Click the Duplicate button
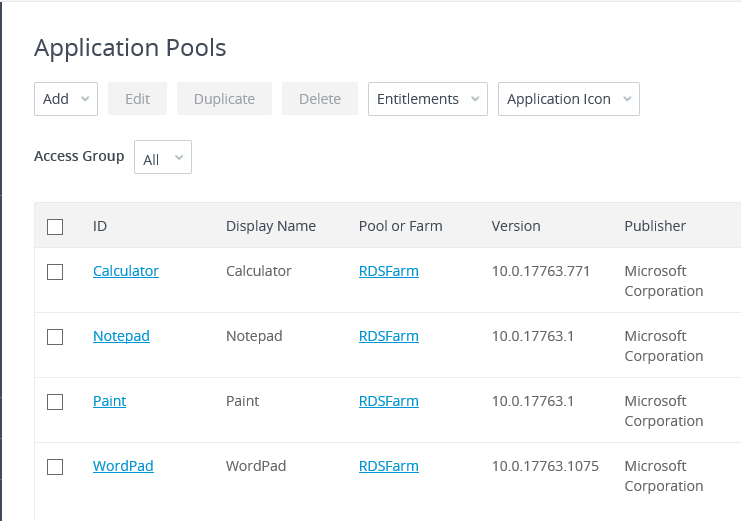Image resolution: width=741 pixels, height=521 pixels. coord(224,99)
